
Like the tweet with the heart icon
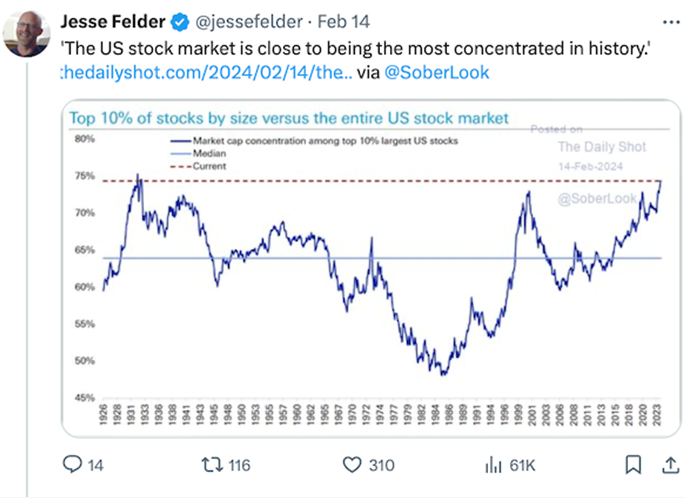tap(351, 464)
